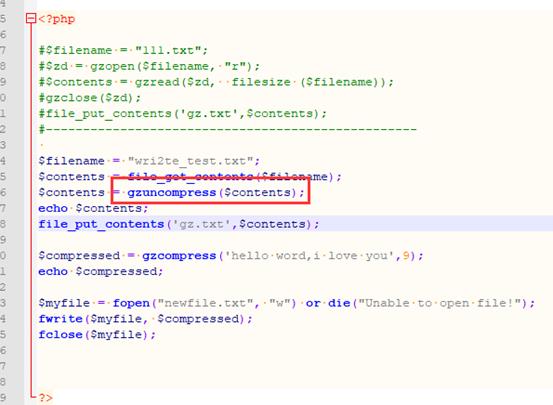Click the gzcompress function name
553x405 pixels.
(179, 256)
